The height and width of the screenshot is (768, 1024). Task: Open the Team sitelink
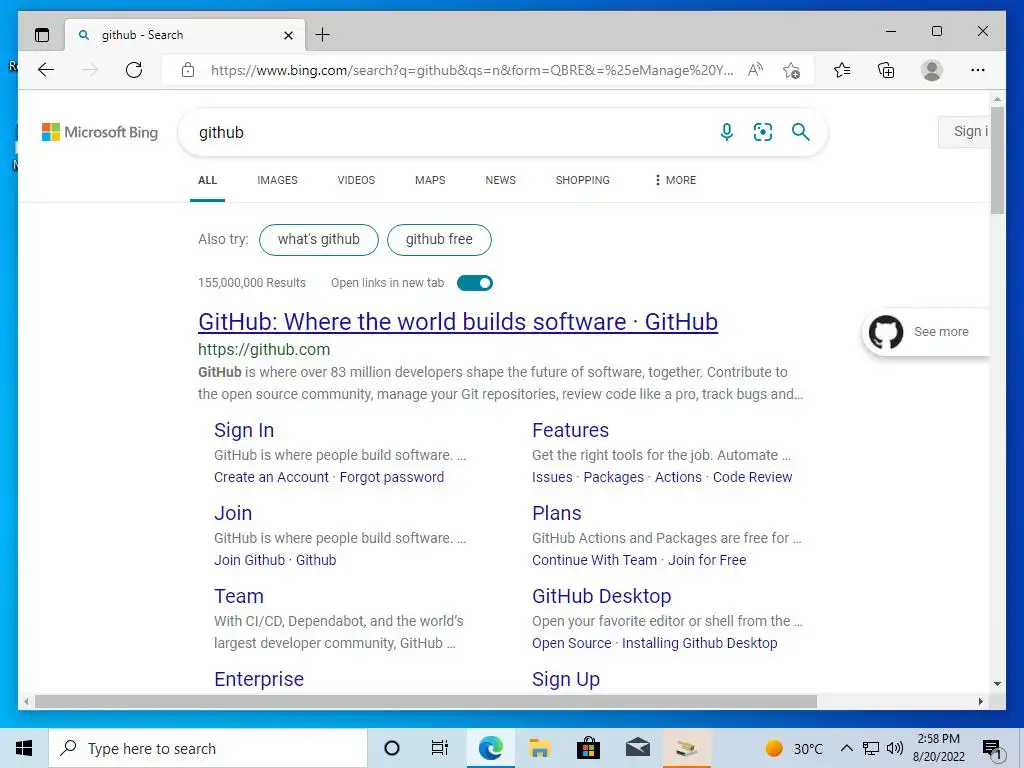[x=238, y=596]
